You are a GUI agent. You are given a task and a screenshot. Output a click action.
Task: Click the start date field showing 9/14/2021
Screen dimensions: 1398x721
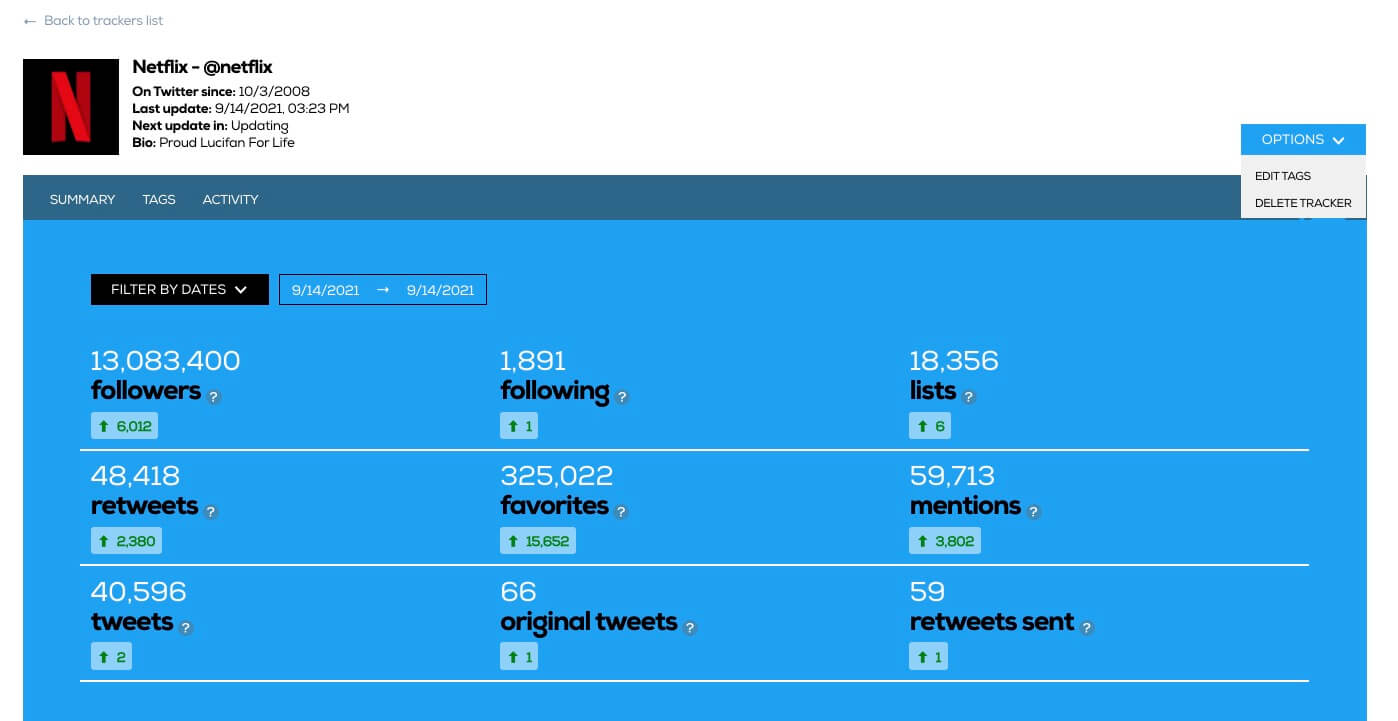325,290
